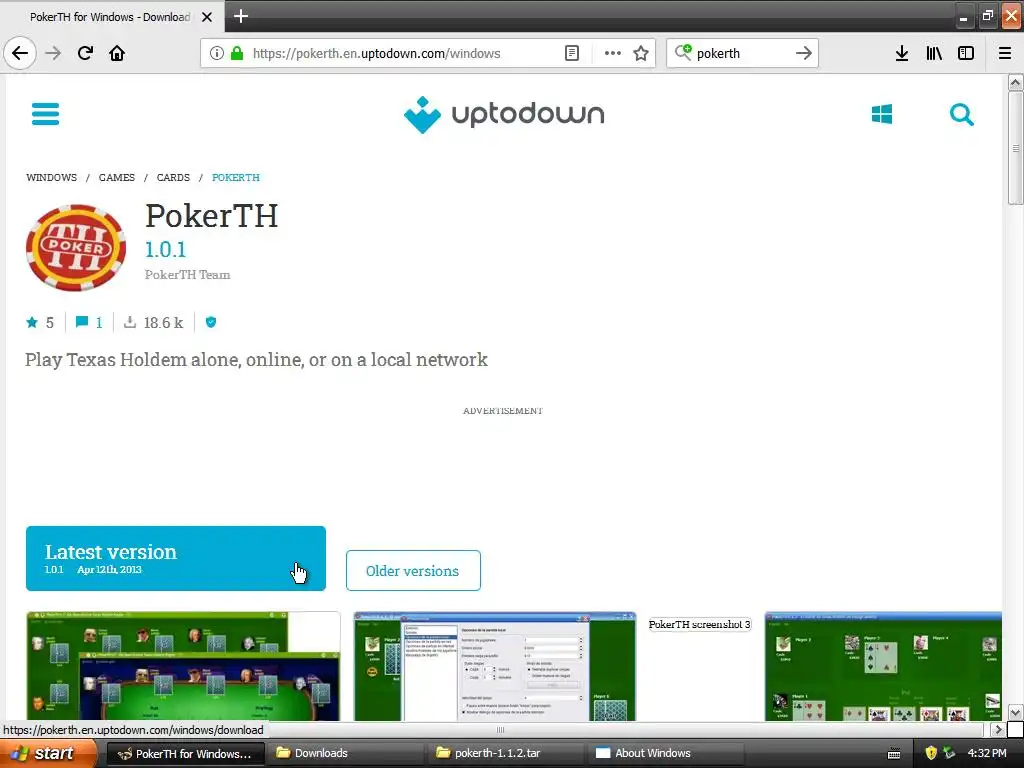This screenshot has width=1024, height=768.
Task: Open the Uptodown site search
Action: (961, 115)
